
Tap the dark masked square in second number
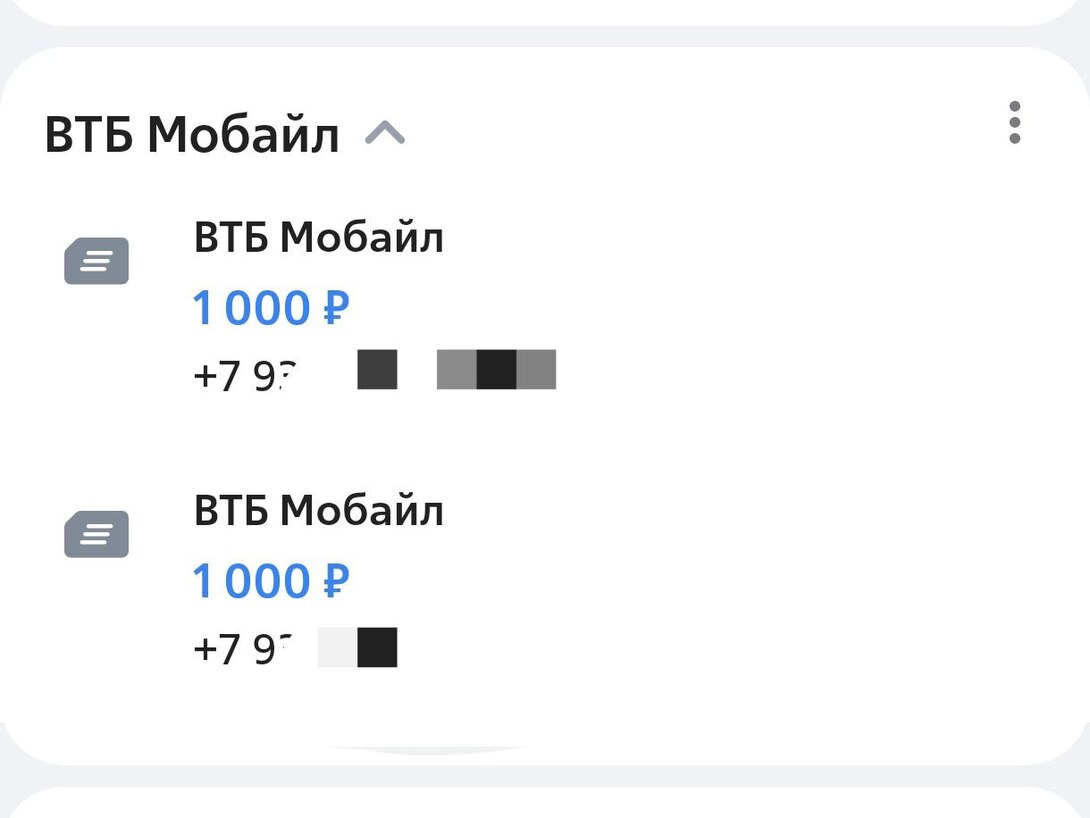pos(377,647)
